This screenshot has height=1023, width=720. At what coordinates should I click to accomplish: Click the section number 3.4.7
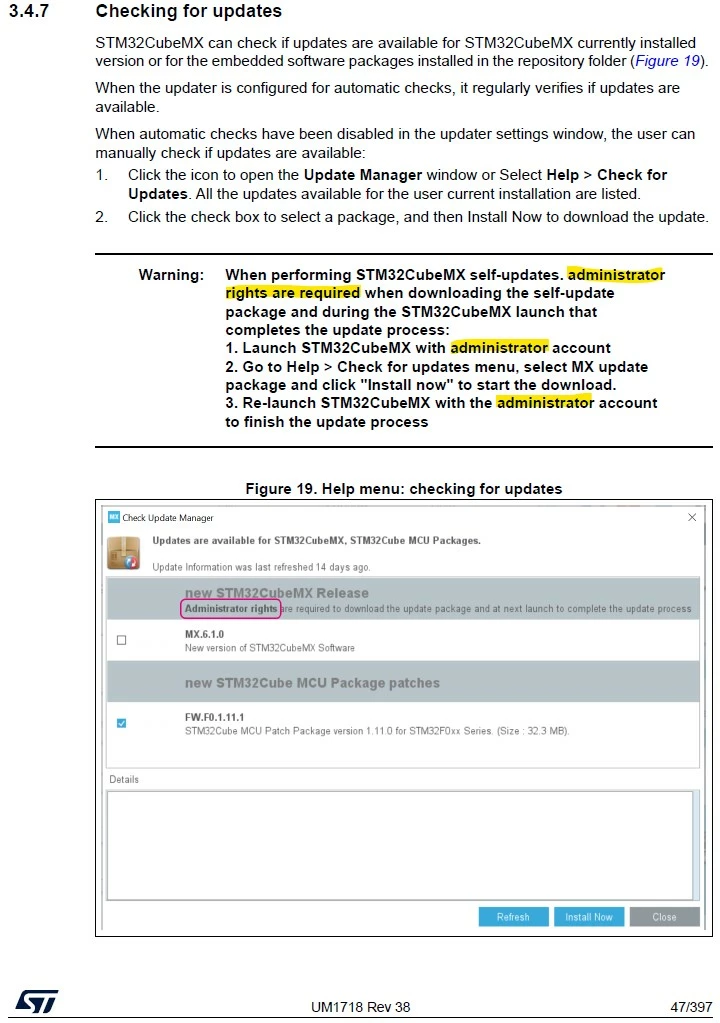29,11
